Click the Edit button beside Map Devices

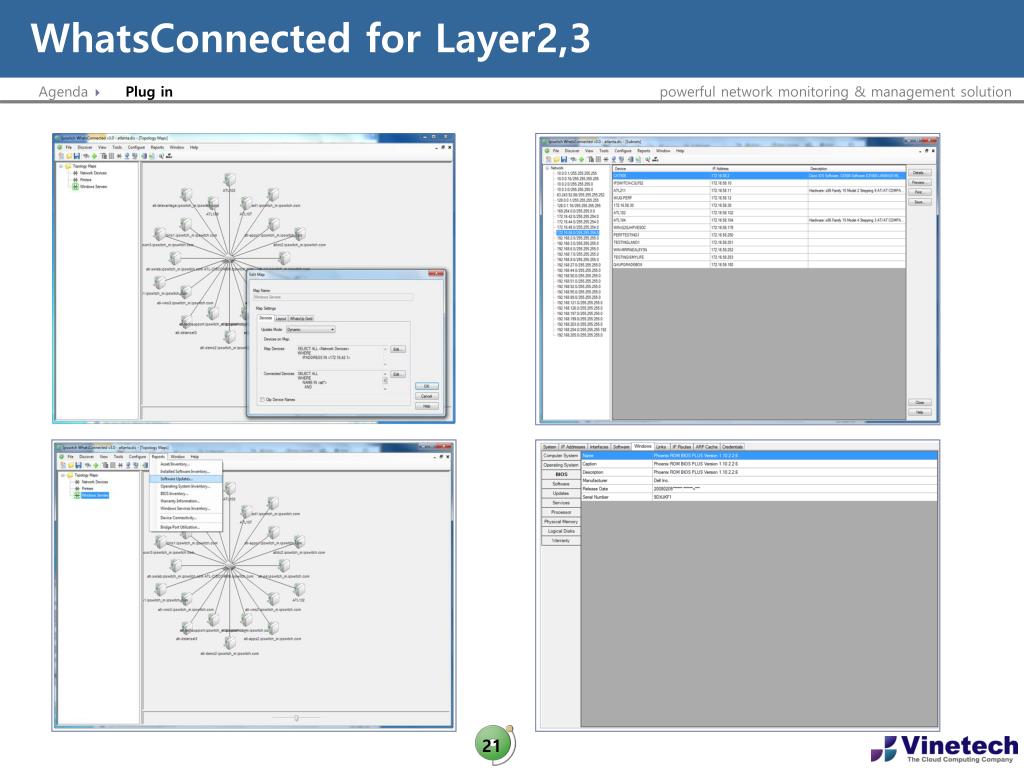[x=398, y=349]
